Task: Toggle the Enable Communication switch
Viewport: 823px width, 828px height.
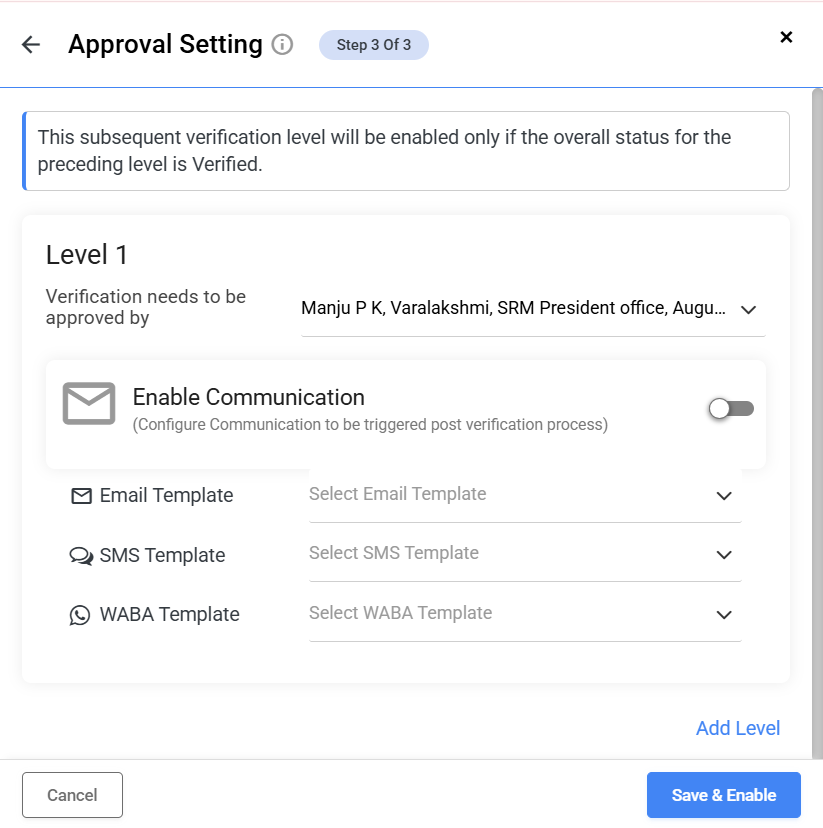Action: tap(731, 409)
